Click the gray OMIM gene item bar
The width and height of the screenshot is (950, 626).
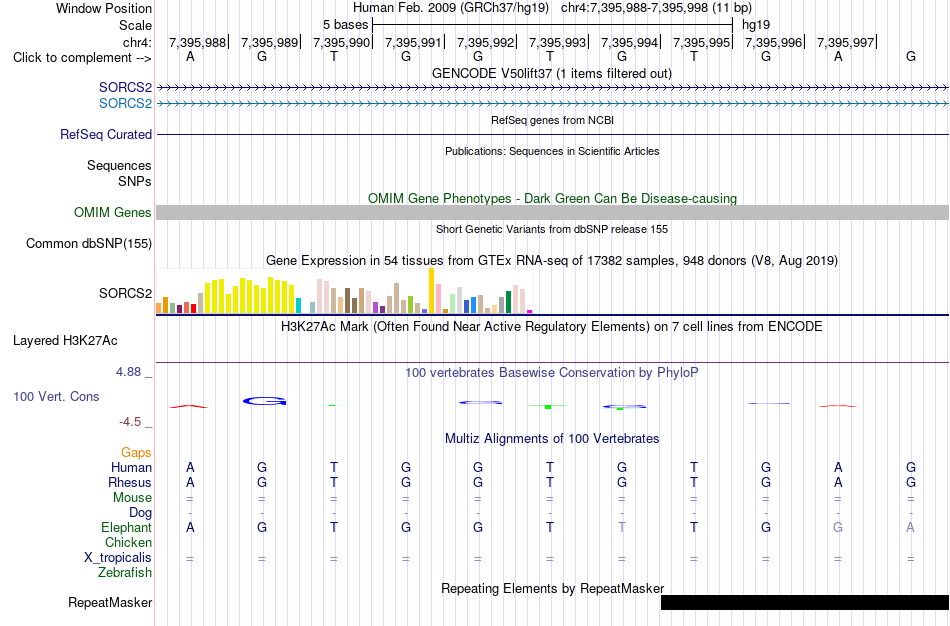point(552,212)
